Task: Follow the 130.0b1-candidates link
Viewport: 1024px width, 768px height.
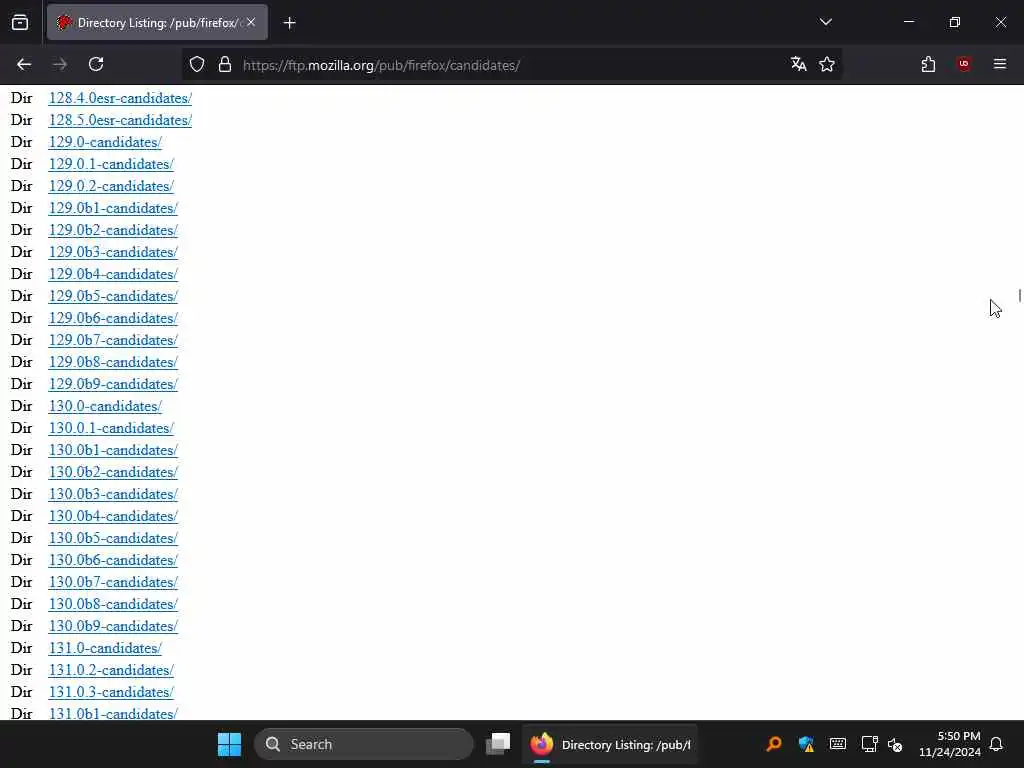Action: pos(113,450)
